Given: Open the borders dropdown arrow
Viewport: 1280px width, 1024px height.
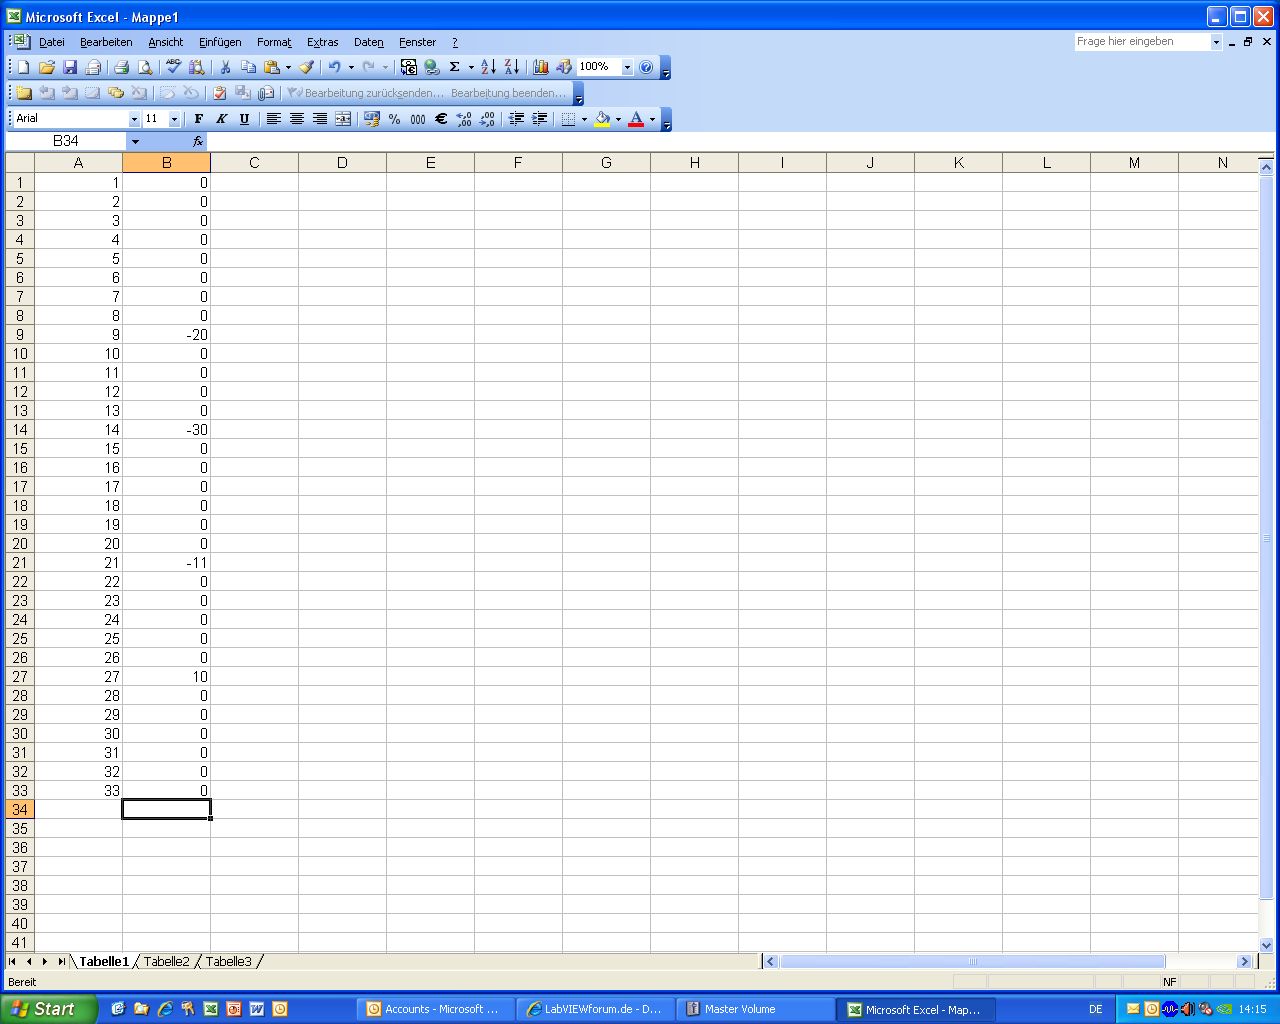Looking at the screenshot, I should pos(585,119).
